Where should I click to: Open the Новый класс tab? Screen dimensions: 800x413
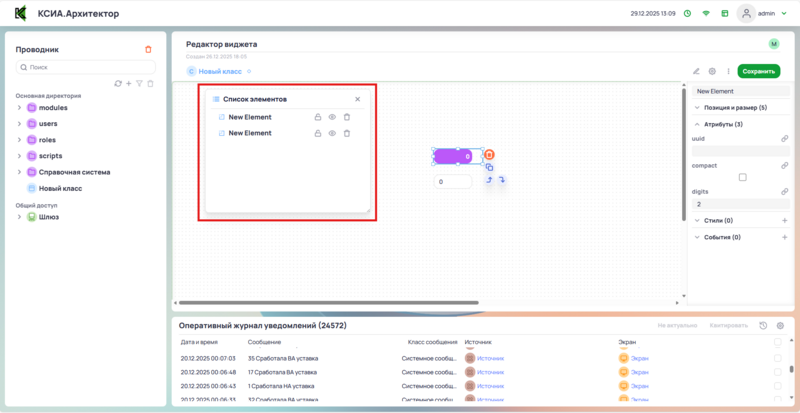pyautogui.click(x=217, y=72)
